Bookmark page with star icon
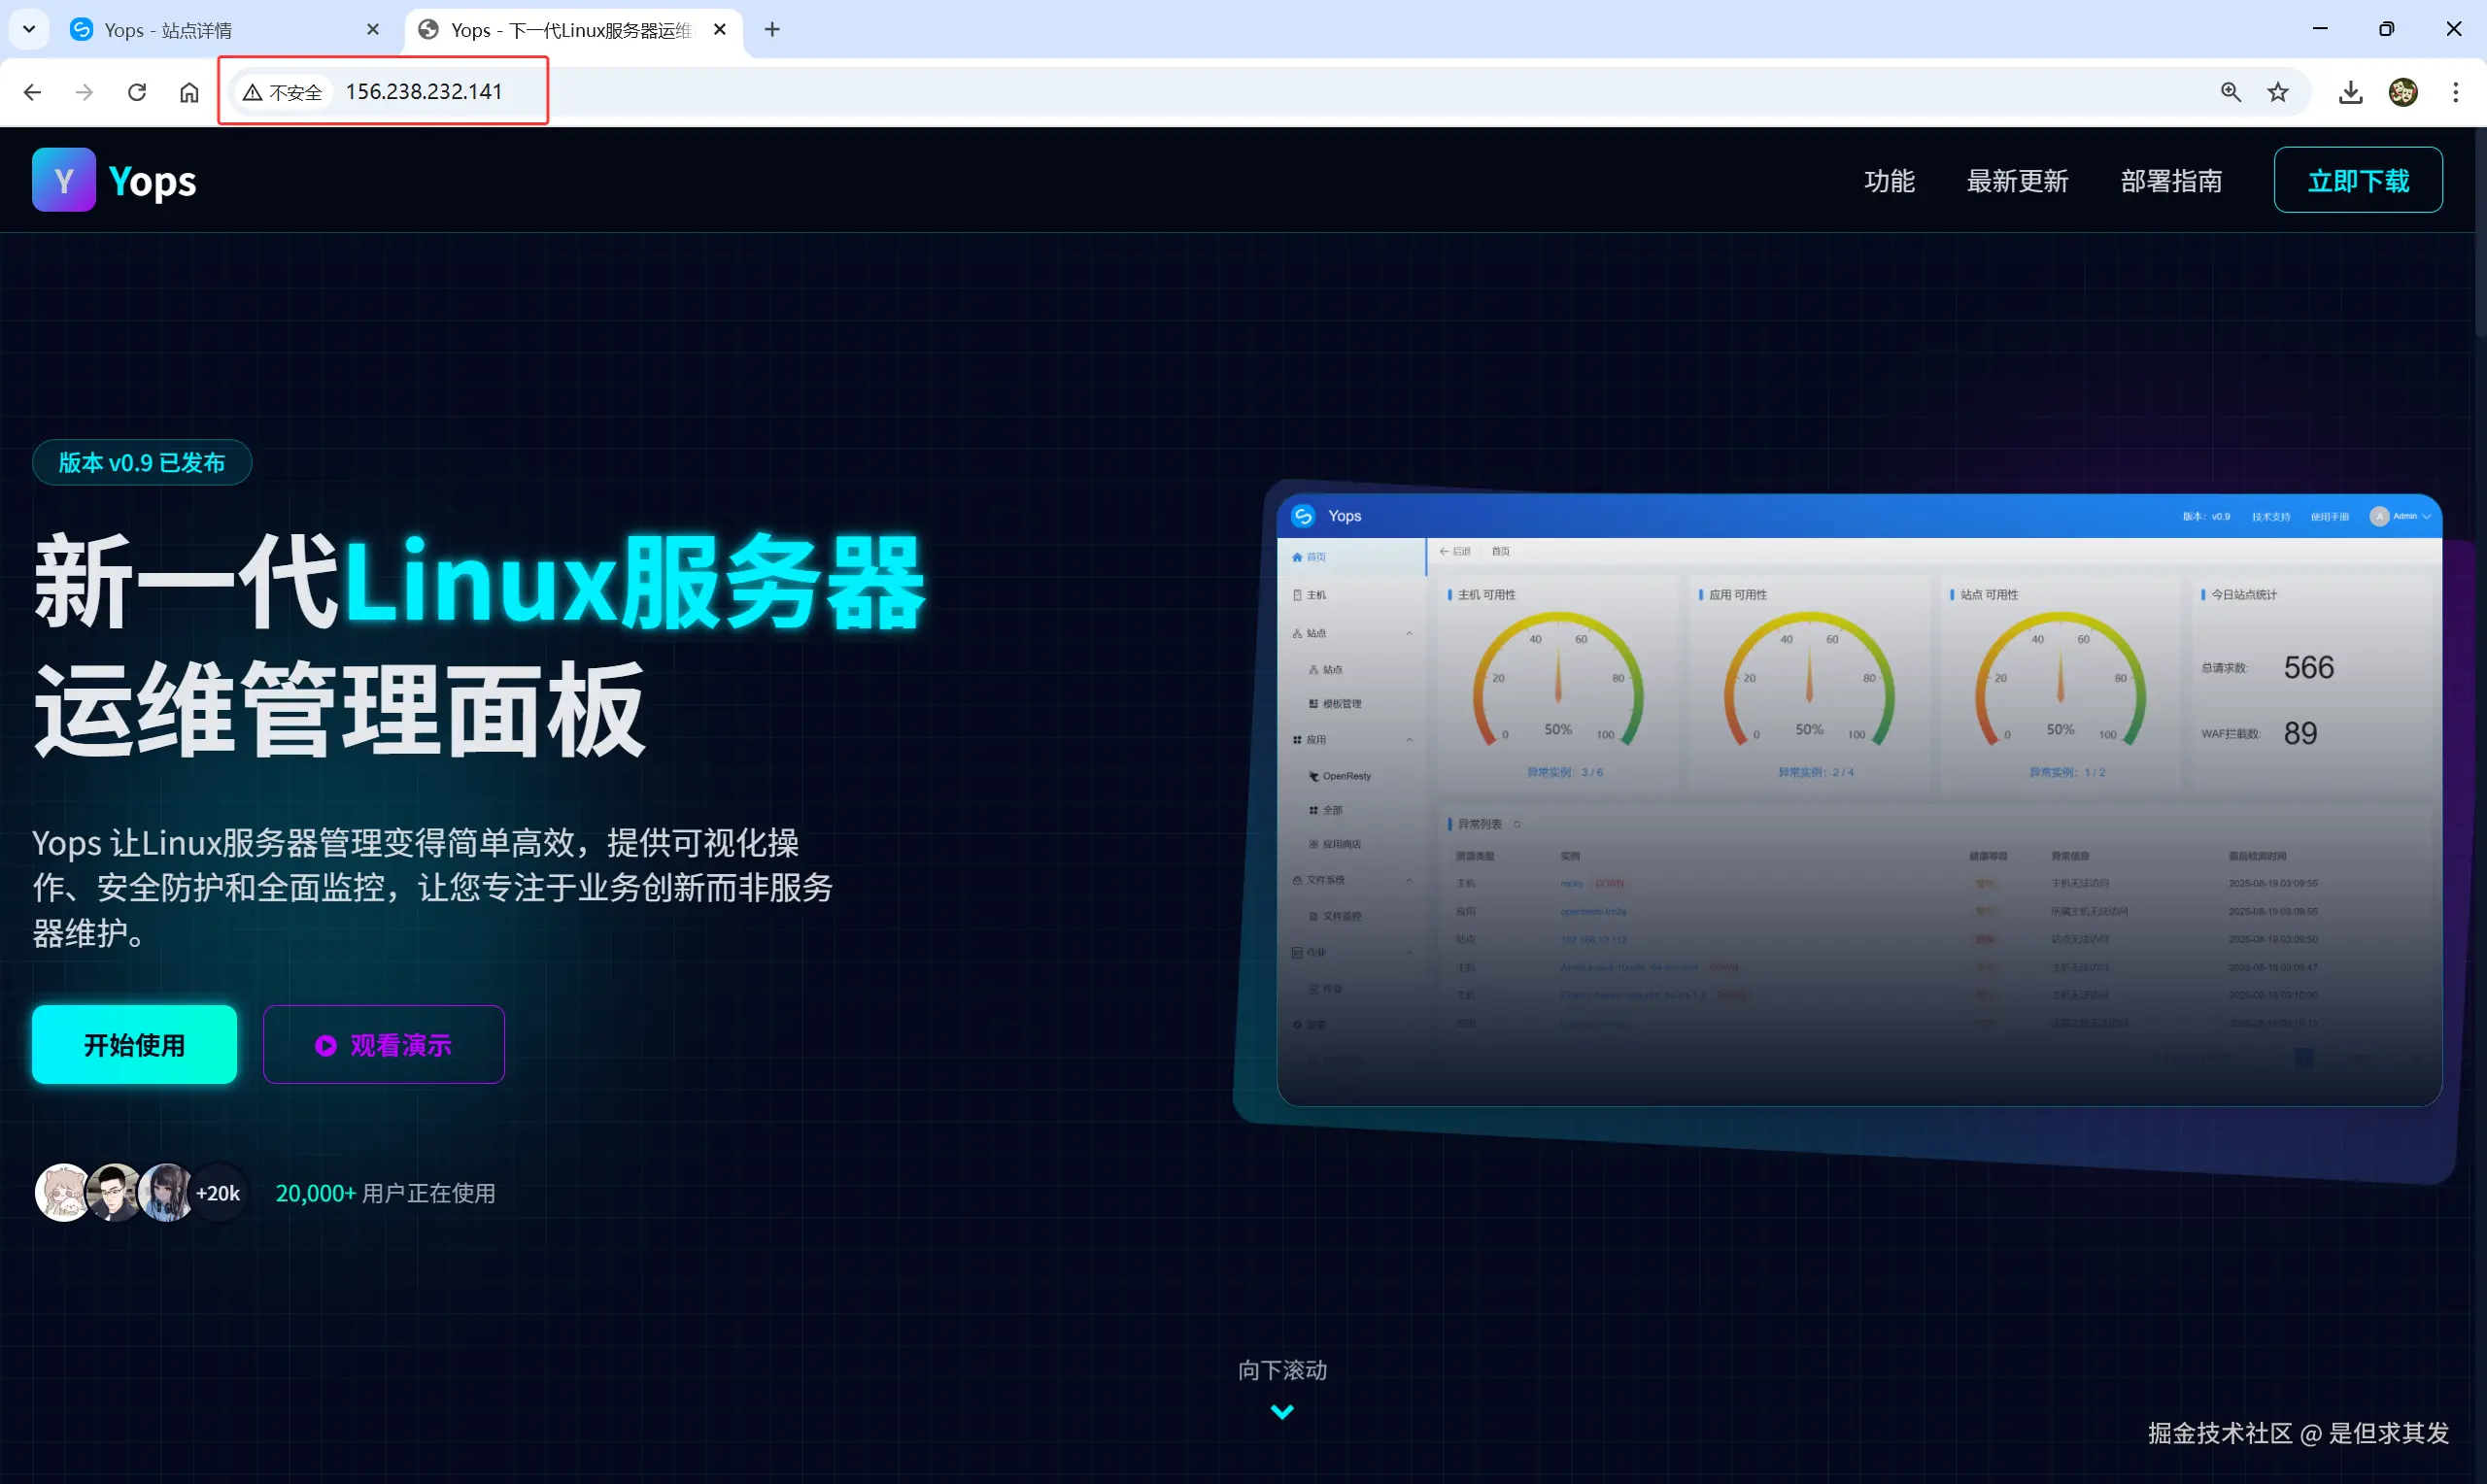2487x1484 pixels. [2278, 92]
